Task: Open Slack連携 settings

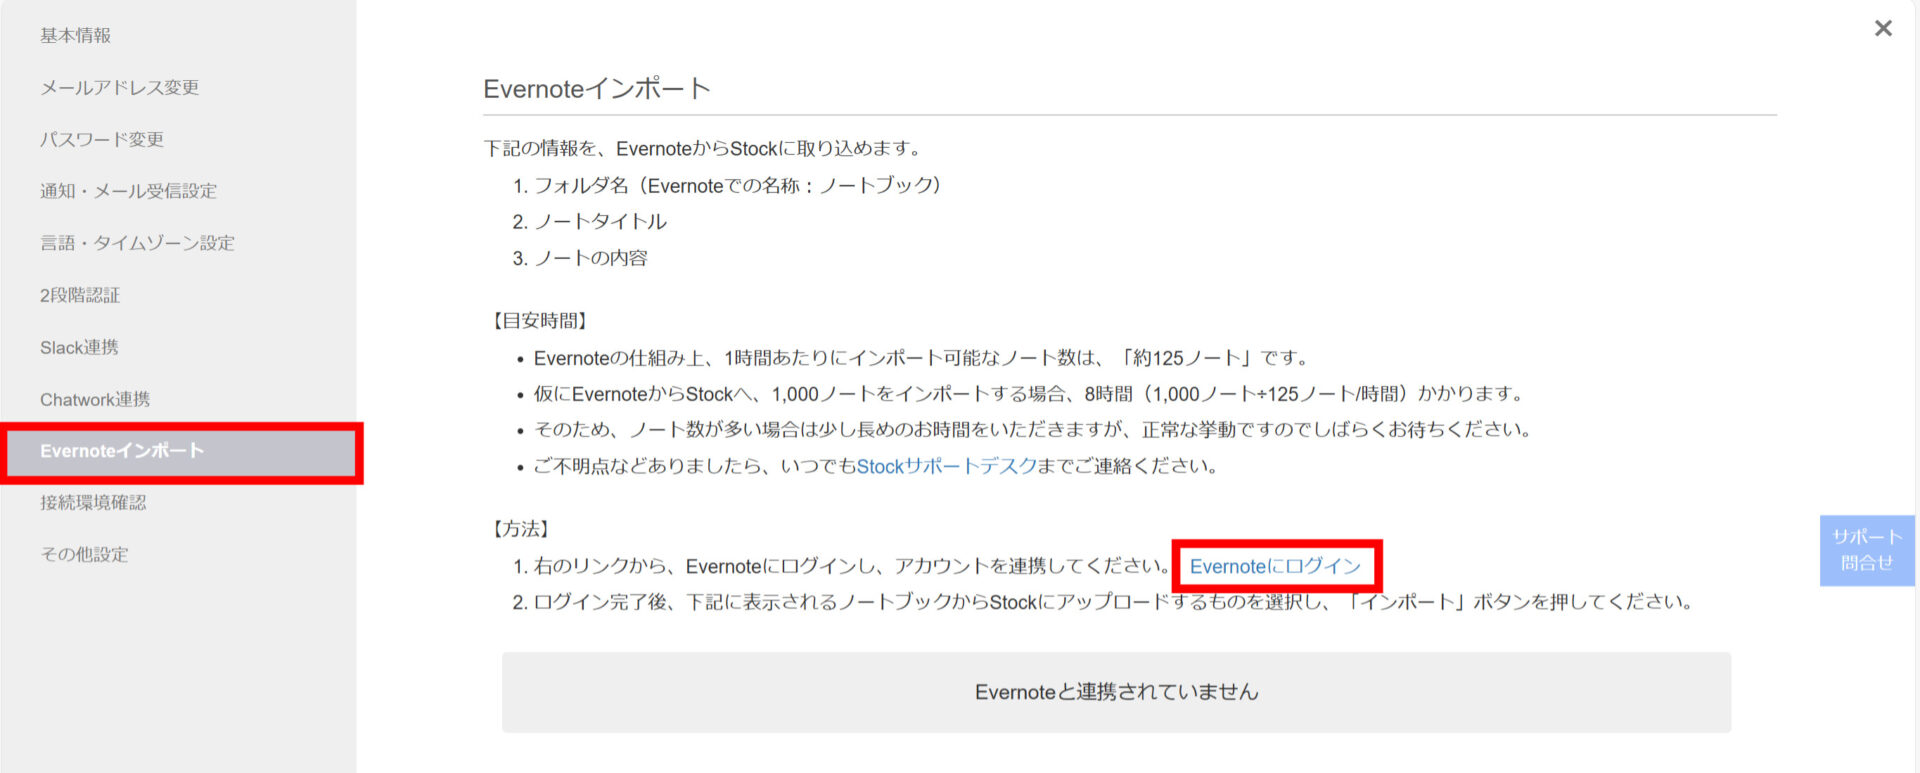Action: (x=79, y=347)
